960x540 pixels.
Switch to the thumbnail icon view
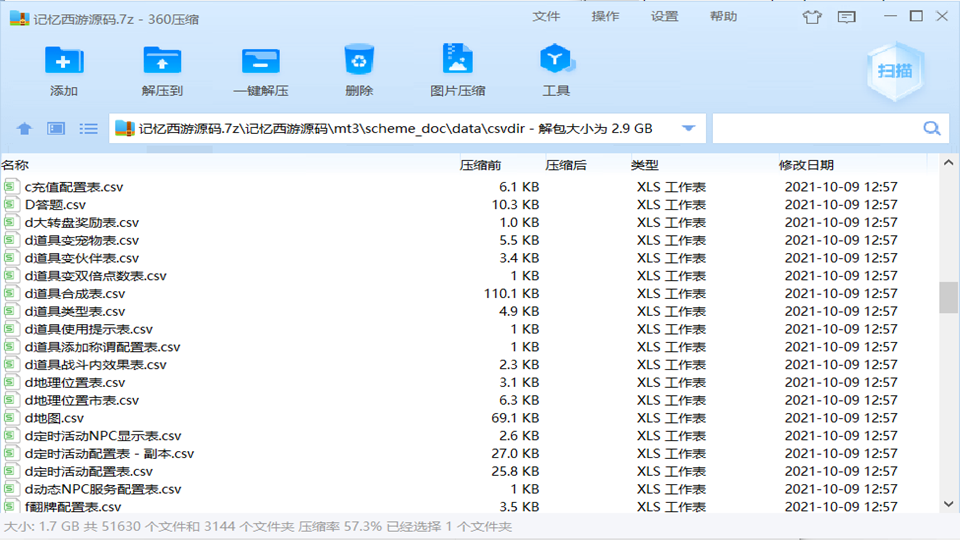click(56, 129)
